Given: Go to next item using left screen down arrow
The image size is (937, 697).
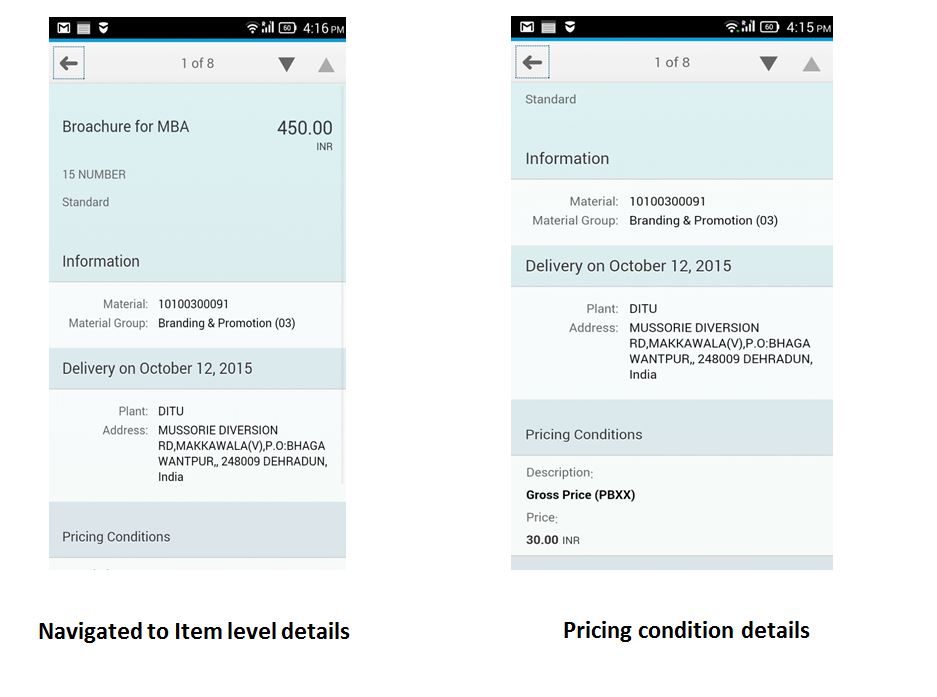Looking at the screenshot, I should pos(287,64).
